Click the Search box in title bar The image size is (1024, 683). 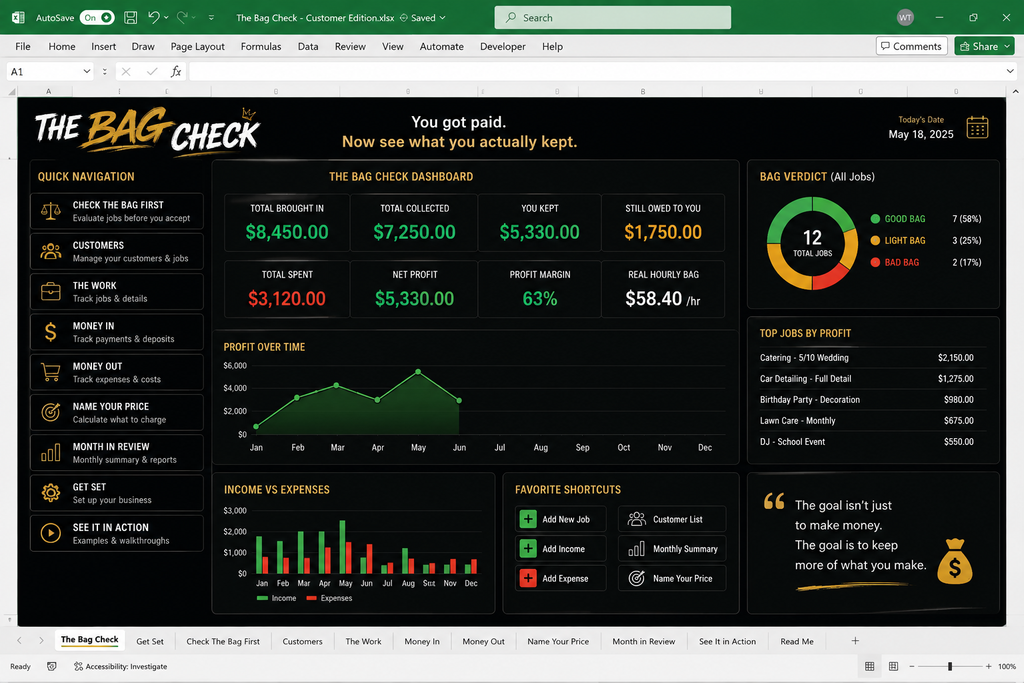point(613,18)
